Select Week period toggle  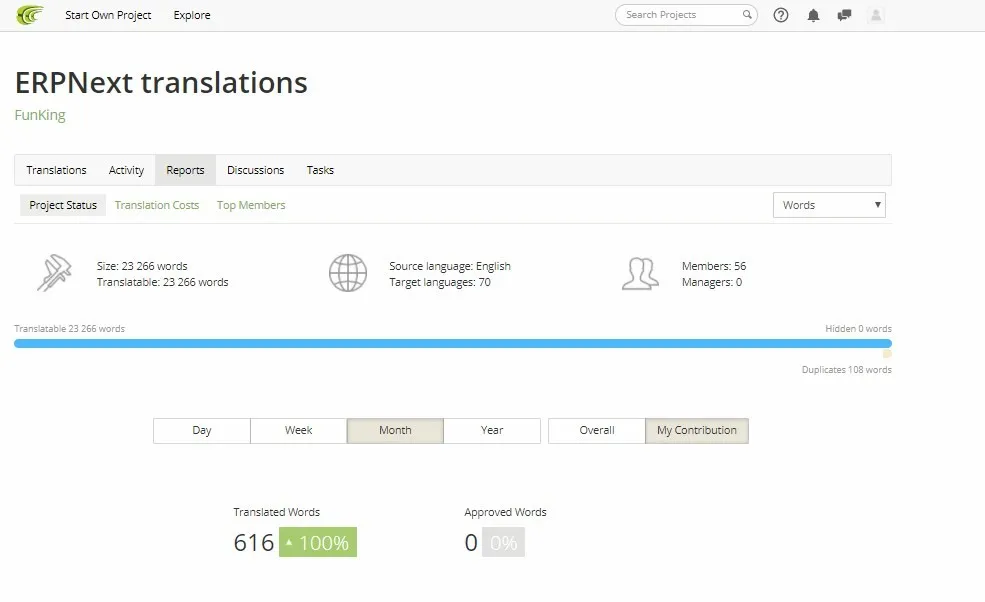[x=298, y=430]
